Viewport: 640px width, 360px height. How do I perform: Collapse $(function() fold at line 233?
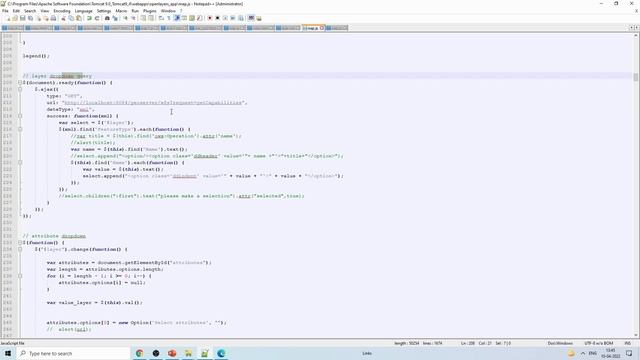click(x=20, y=242)
